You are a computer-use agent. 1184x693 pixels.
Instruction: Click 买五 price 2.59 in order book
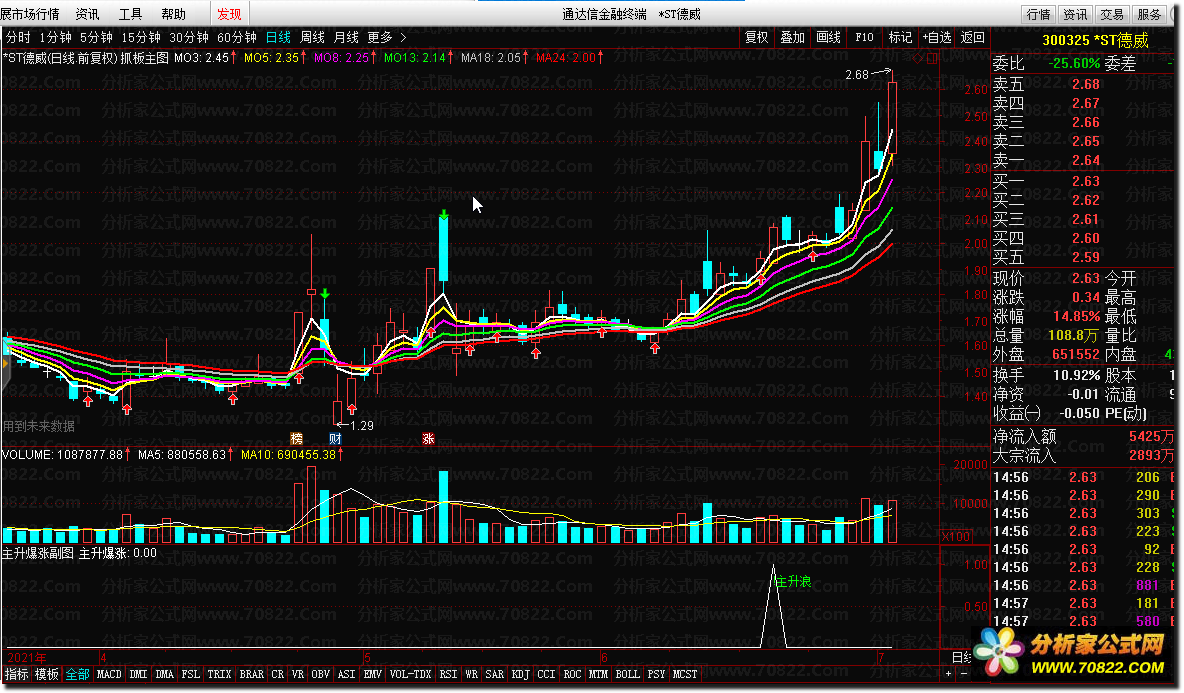point(1085,257)
